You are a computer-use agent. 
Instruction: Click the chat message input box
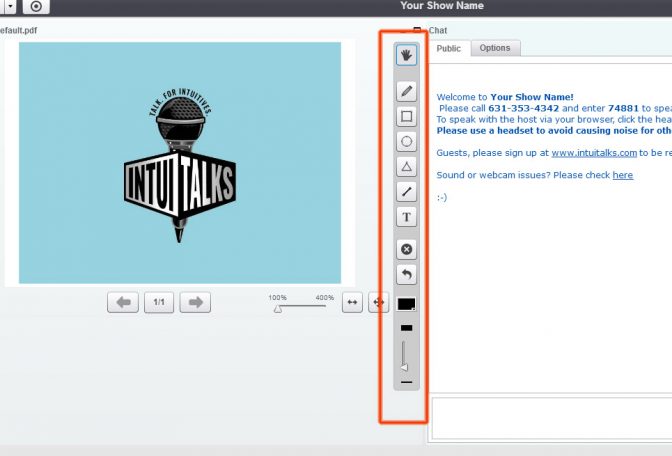click(552, 418)
